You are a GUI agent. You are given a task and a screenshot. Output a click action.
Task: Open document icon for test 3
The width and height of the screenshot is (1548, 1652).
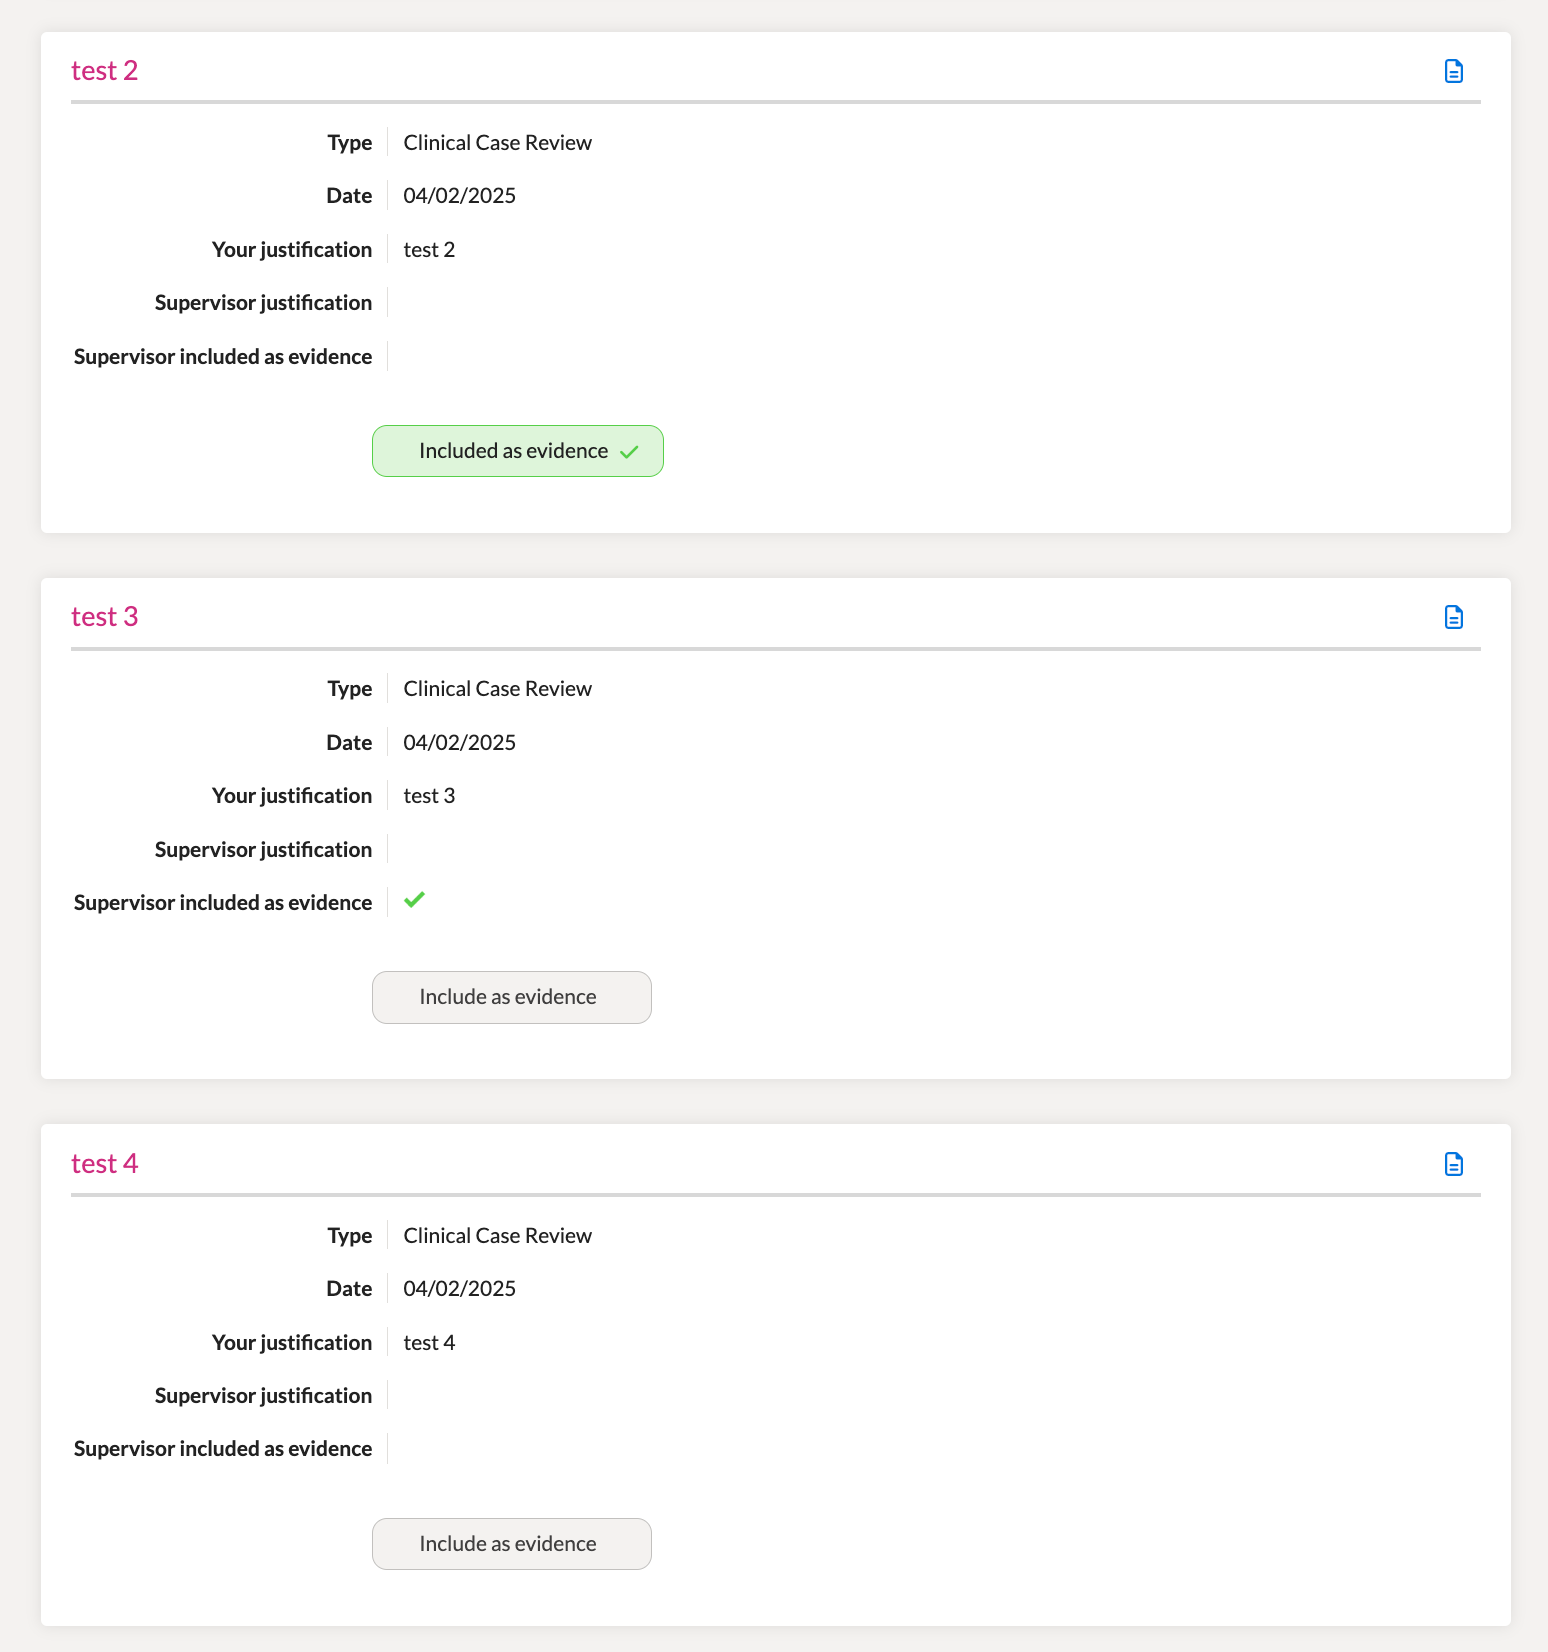(x=1454, y=617)
